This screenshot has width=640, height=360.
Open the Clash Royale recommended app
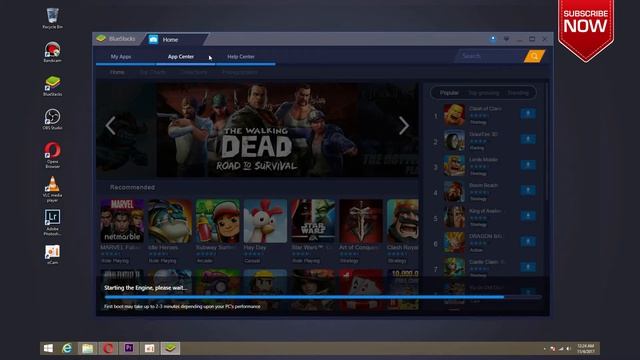click(402, 221)
